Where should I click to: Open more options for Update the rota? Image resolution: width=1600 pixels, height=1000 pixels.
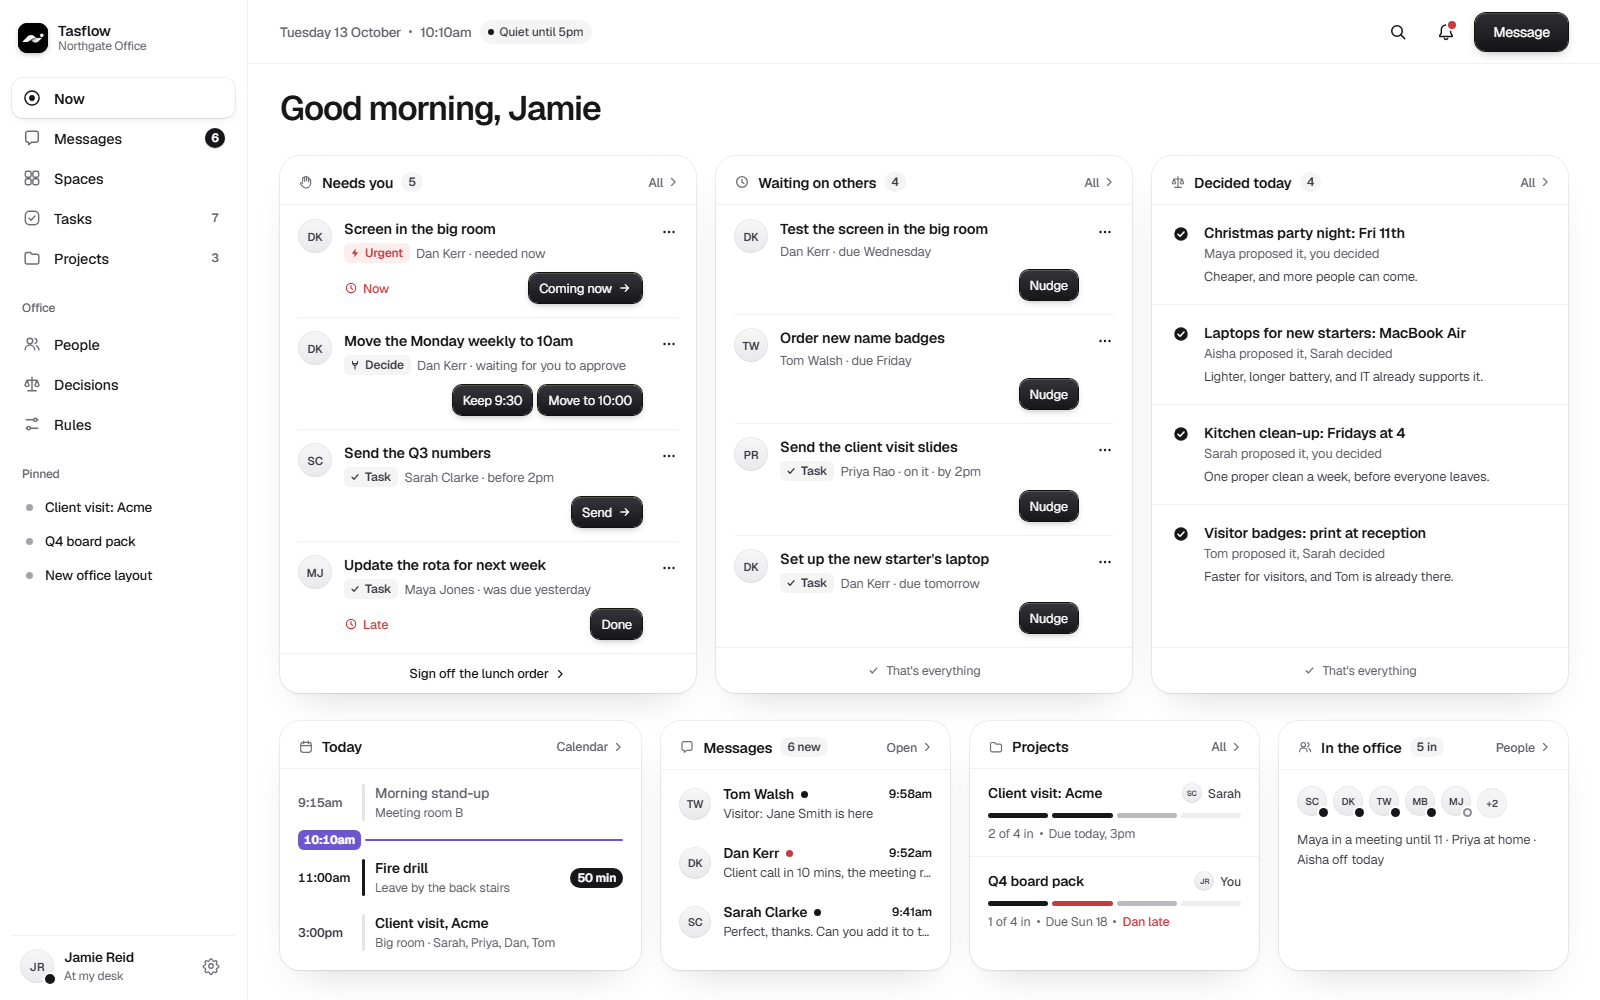tap(669, 567)
